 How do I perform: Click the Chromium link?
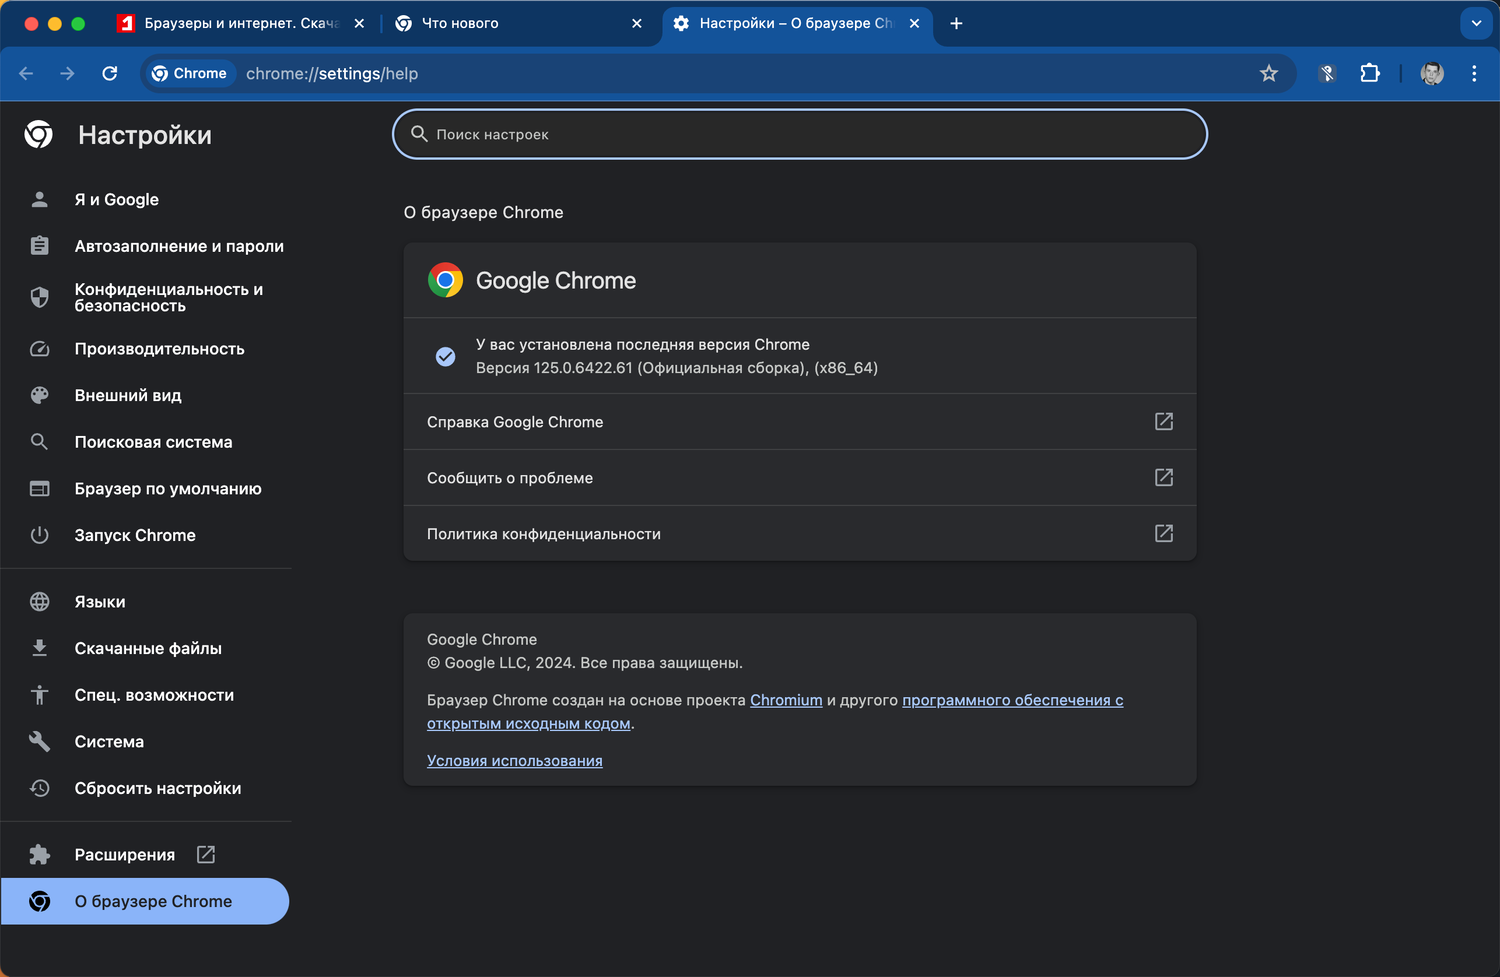tap(786, 700)
